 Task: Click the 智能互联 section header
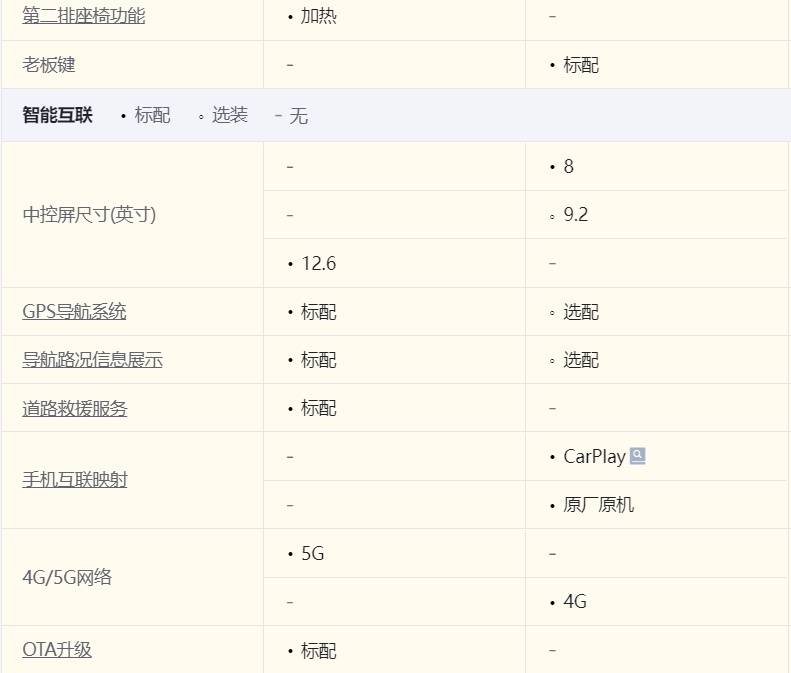[x=58, y=115]
